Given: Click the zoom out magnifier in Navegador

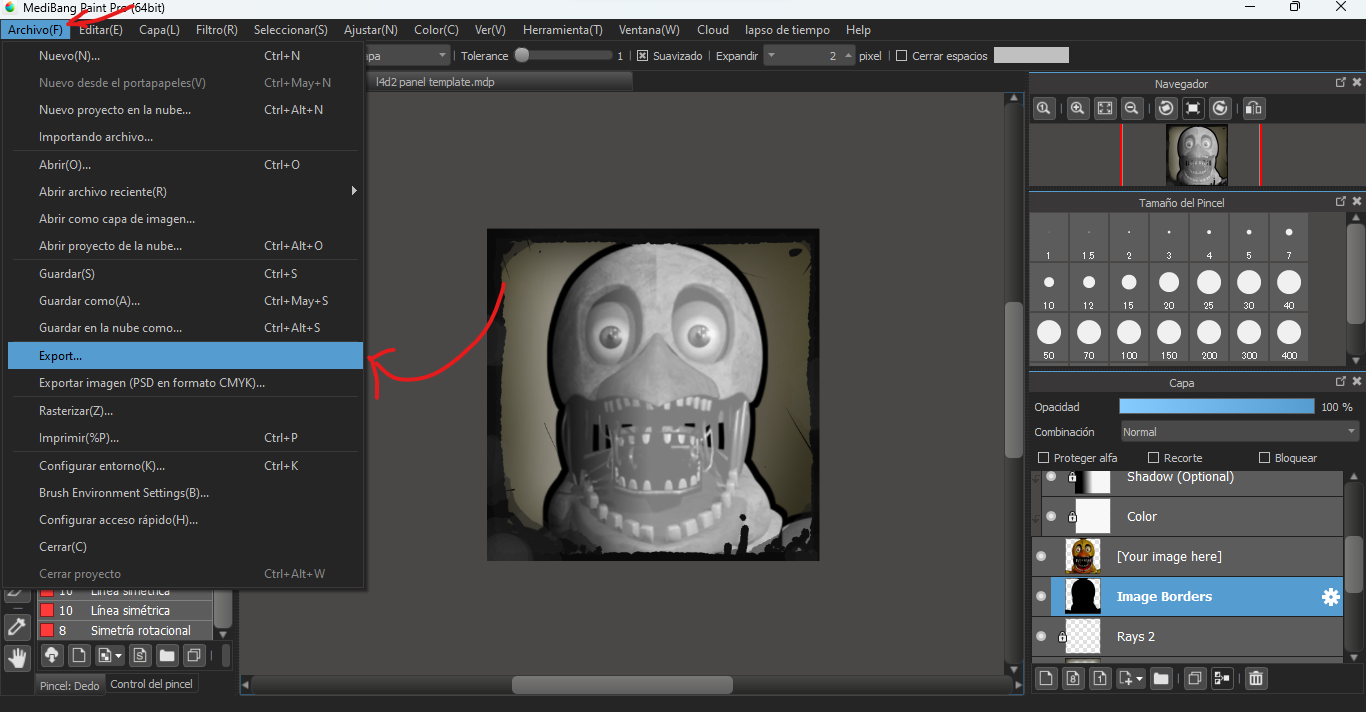Looking at the screenshot, I should pyautogui.click(x=1132, y=108).
